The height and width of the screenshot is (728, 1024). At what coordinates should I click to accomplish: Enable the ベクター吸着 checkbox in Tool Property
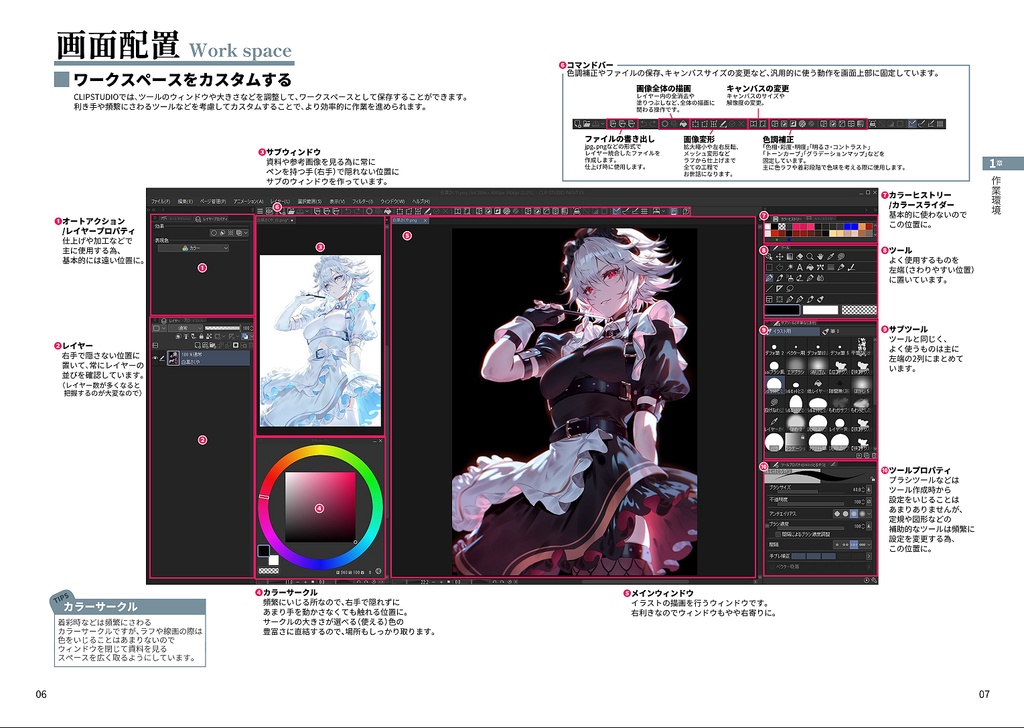coord(771,567)
